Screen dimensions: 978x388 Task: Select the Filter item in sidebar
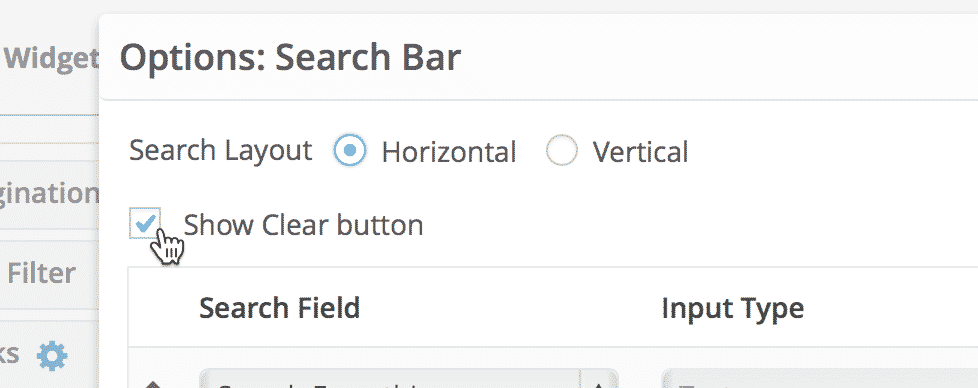click(41, 273)
